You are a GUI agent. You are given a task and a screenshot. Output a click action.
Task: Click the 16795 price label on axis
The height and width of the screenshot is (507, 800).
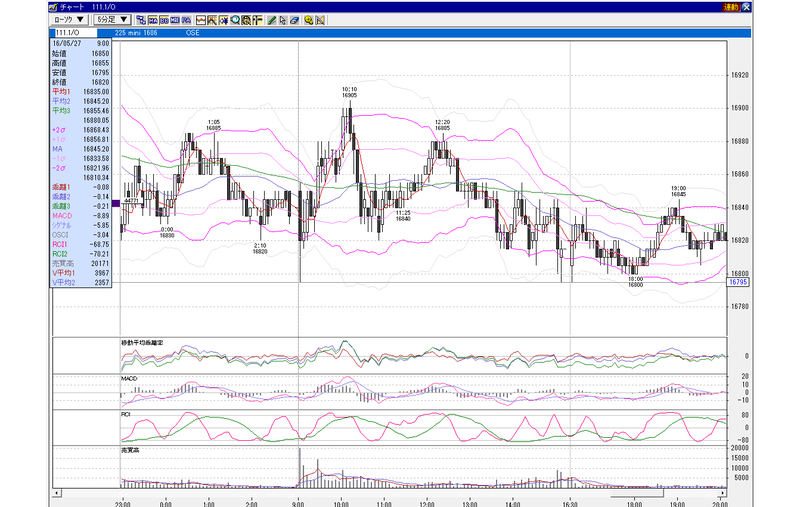(738, 282)
